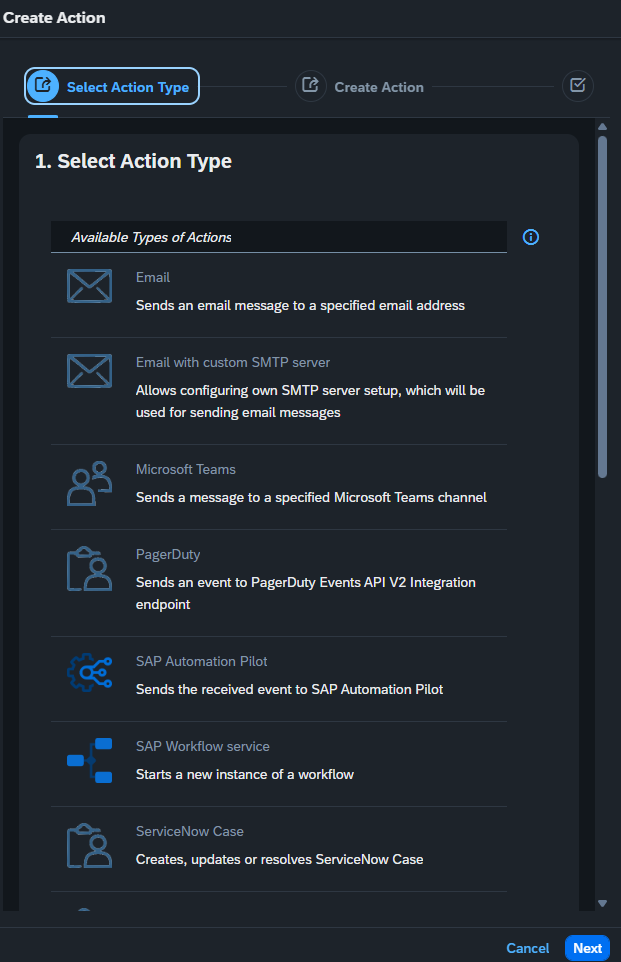Click the scrollbar down arrow

click(603, 903)
